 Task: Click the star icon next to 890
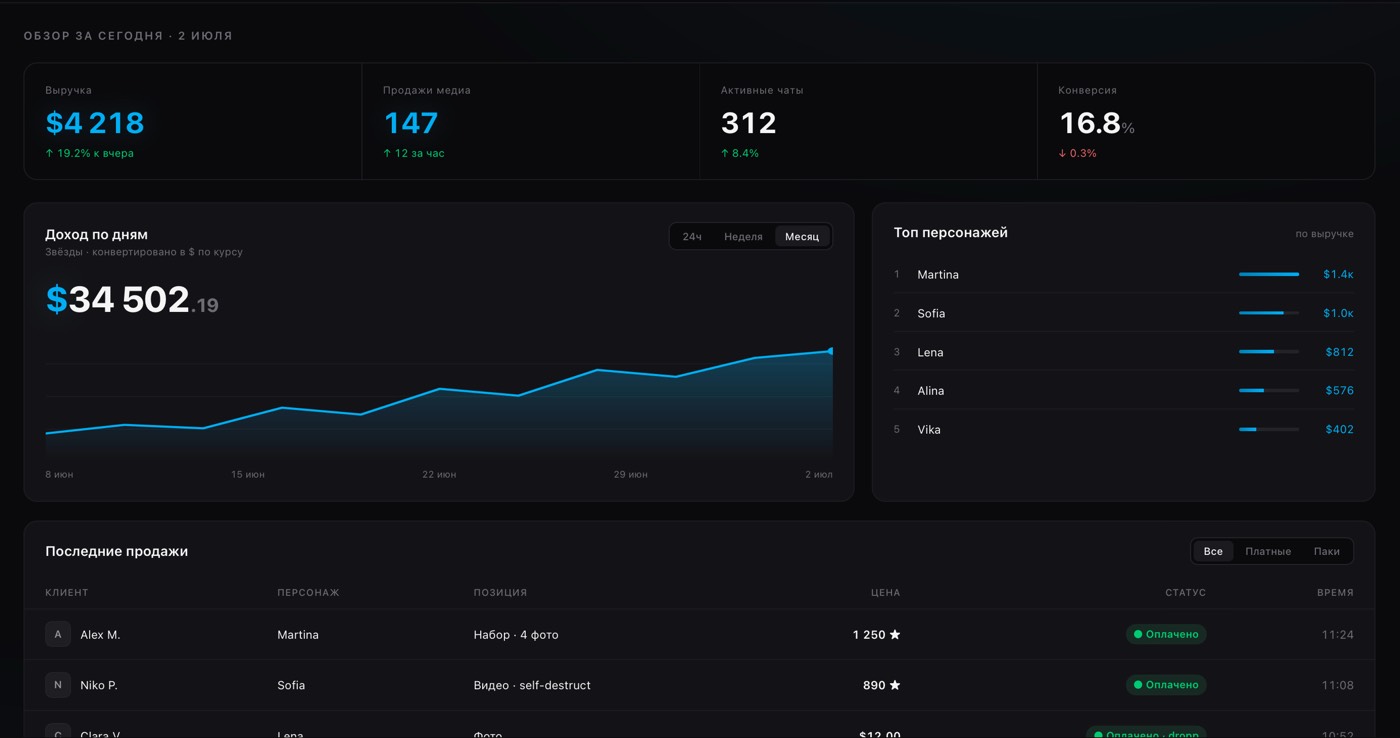tap(895, 685)
